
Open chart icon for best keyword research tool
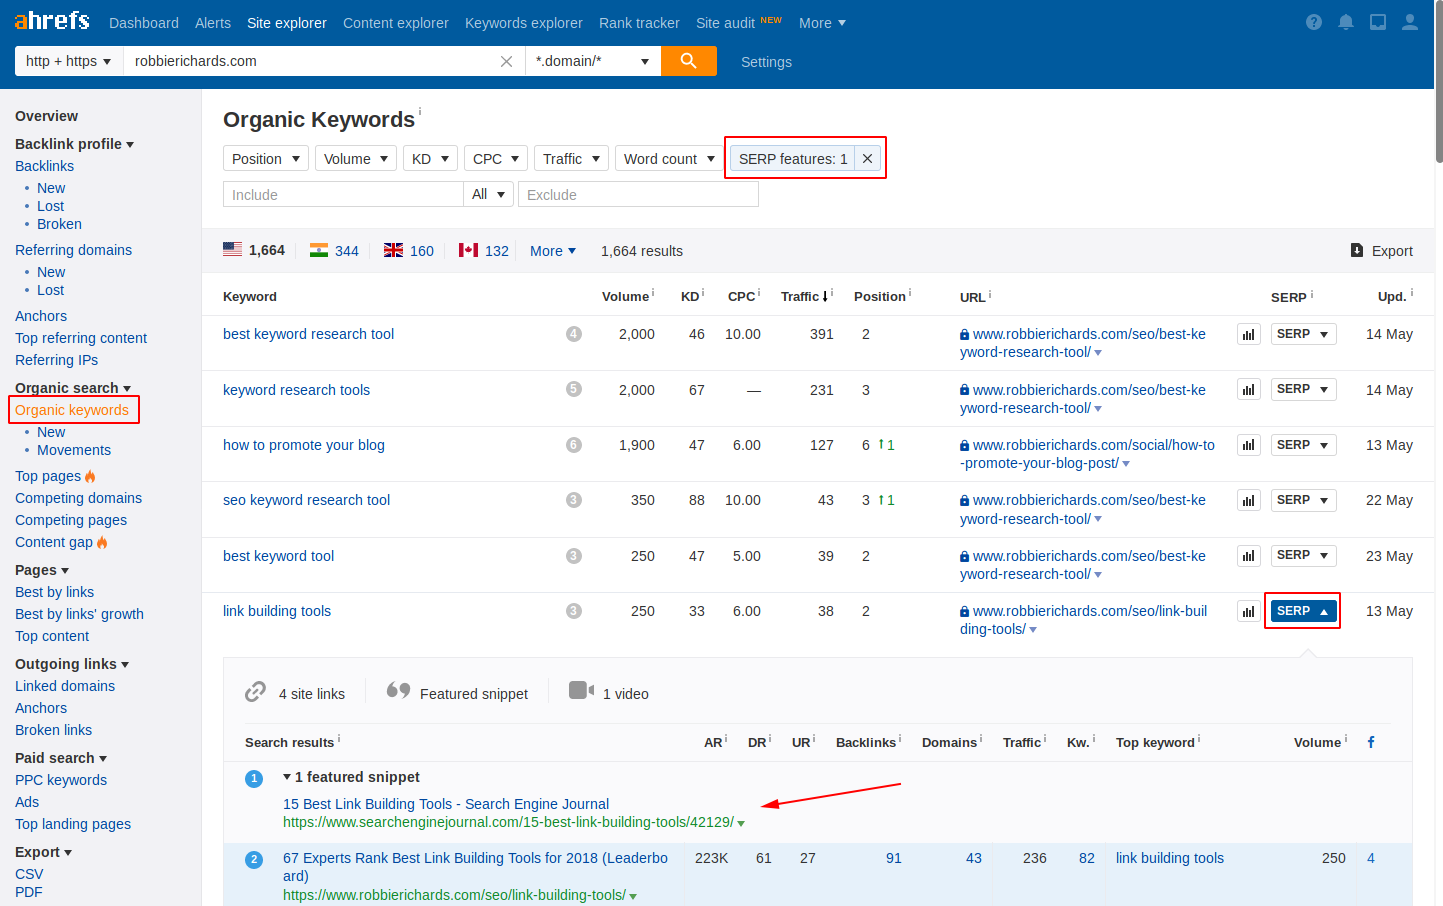(x=1248, y=335)
